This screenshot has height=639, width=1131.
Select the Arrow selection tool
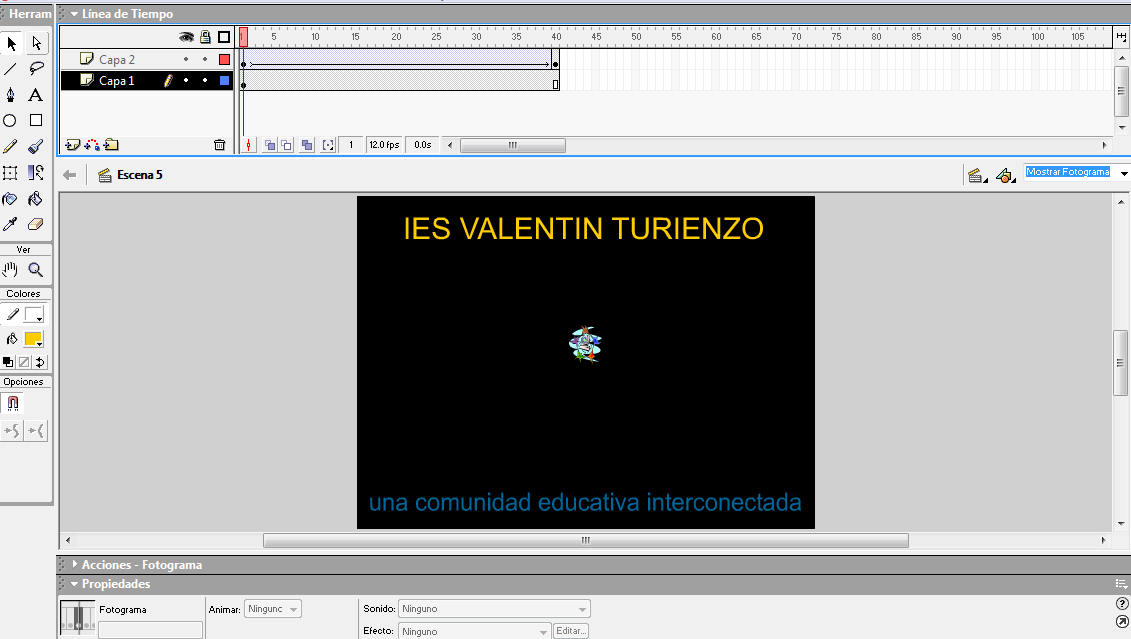11,43
